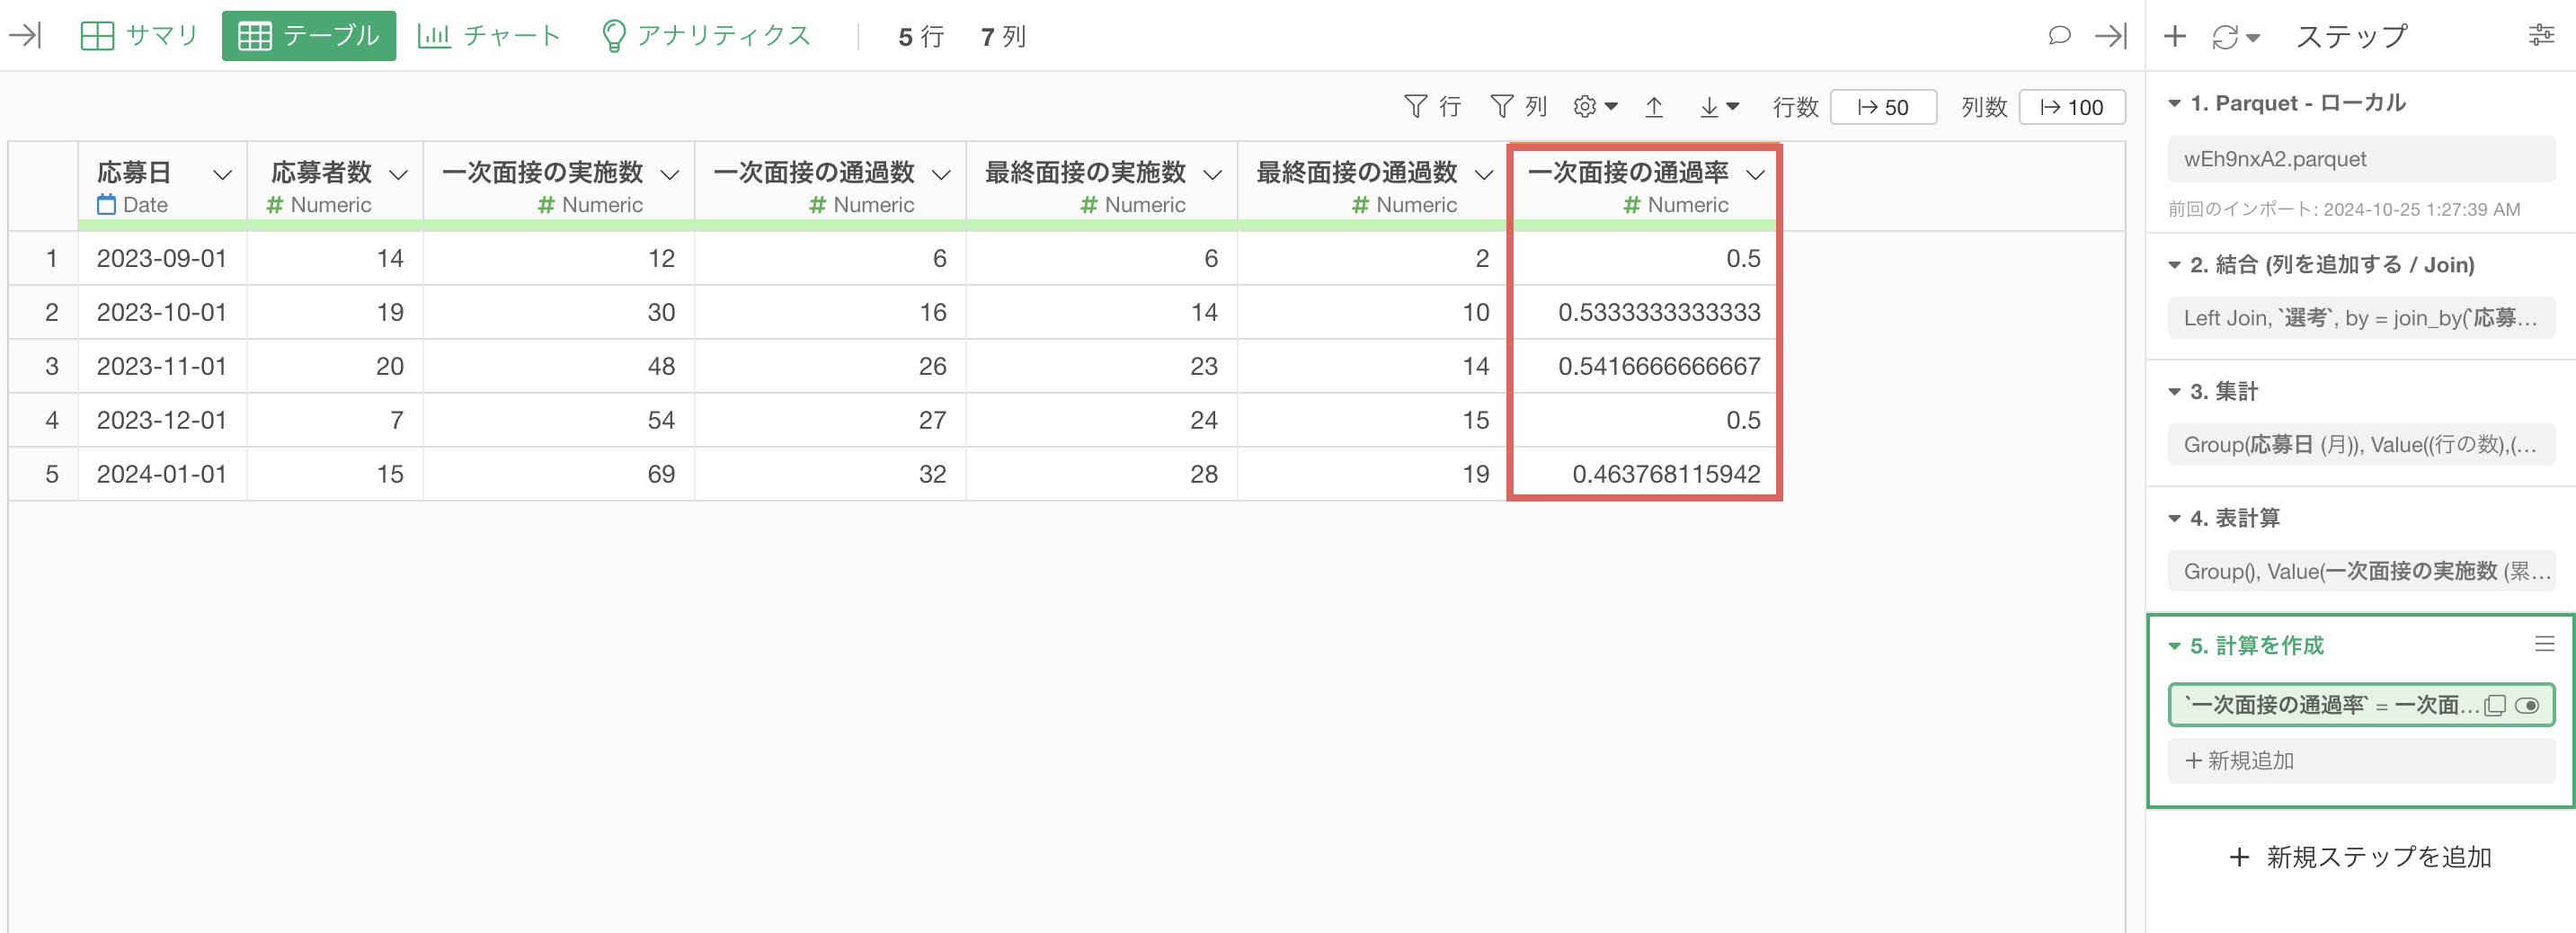Open the table gear settings dropdown
2576x933 pixels.
(x=1595, y=107)
